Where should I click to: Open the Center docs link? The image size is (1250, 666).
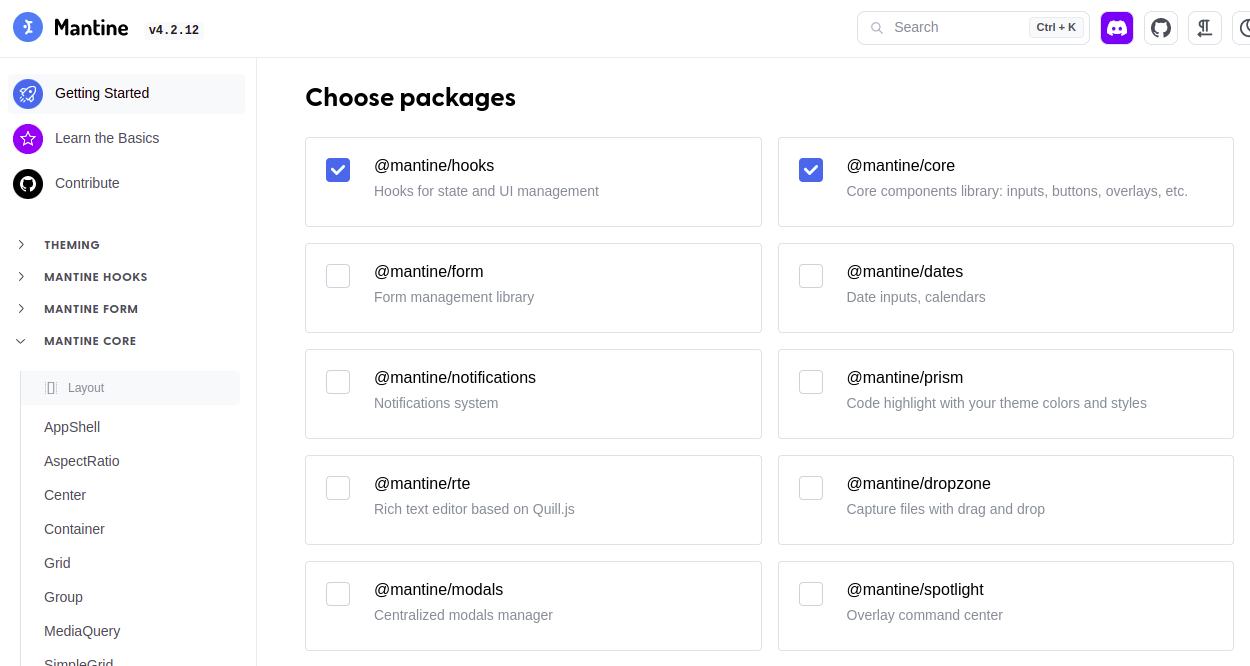(x=65, y=495)
